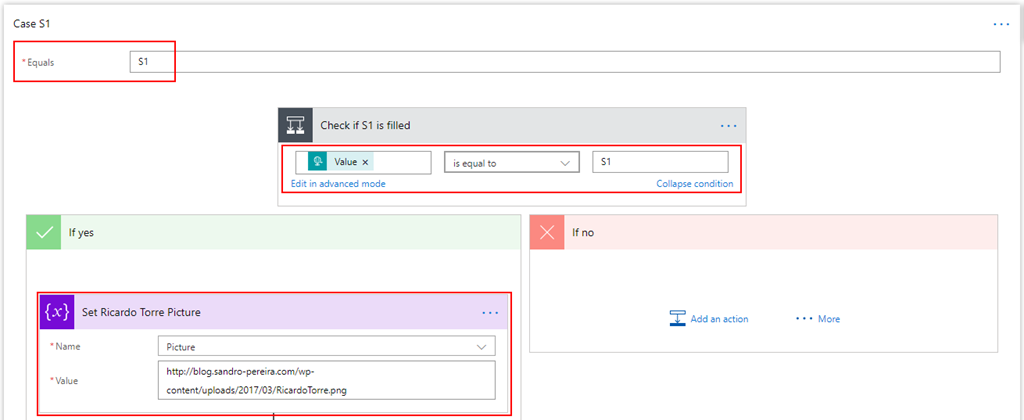Expand the 'is equal to' operator dropdown
Image resolution: width=1024 pixels, height=420 pixels.
point(511,162)
